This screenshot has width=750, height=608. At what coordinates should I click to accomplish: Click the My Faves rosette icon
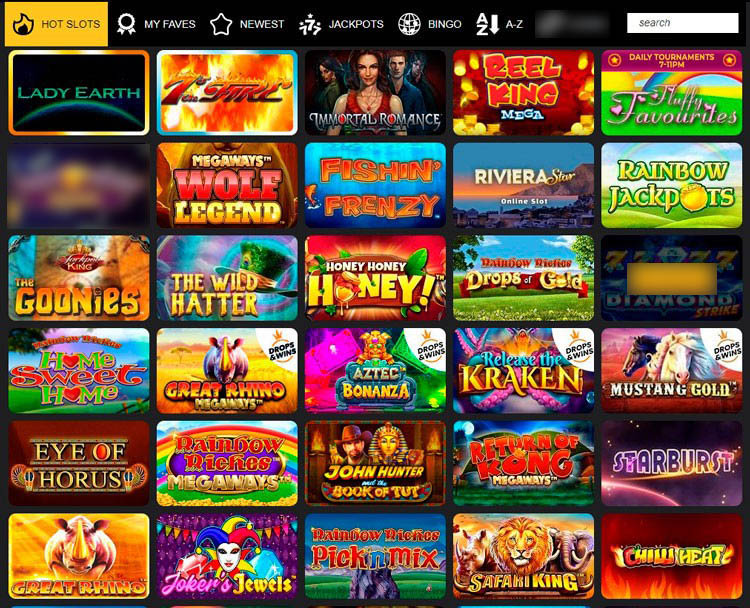click(x=126, y=24)
